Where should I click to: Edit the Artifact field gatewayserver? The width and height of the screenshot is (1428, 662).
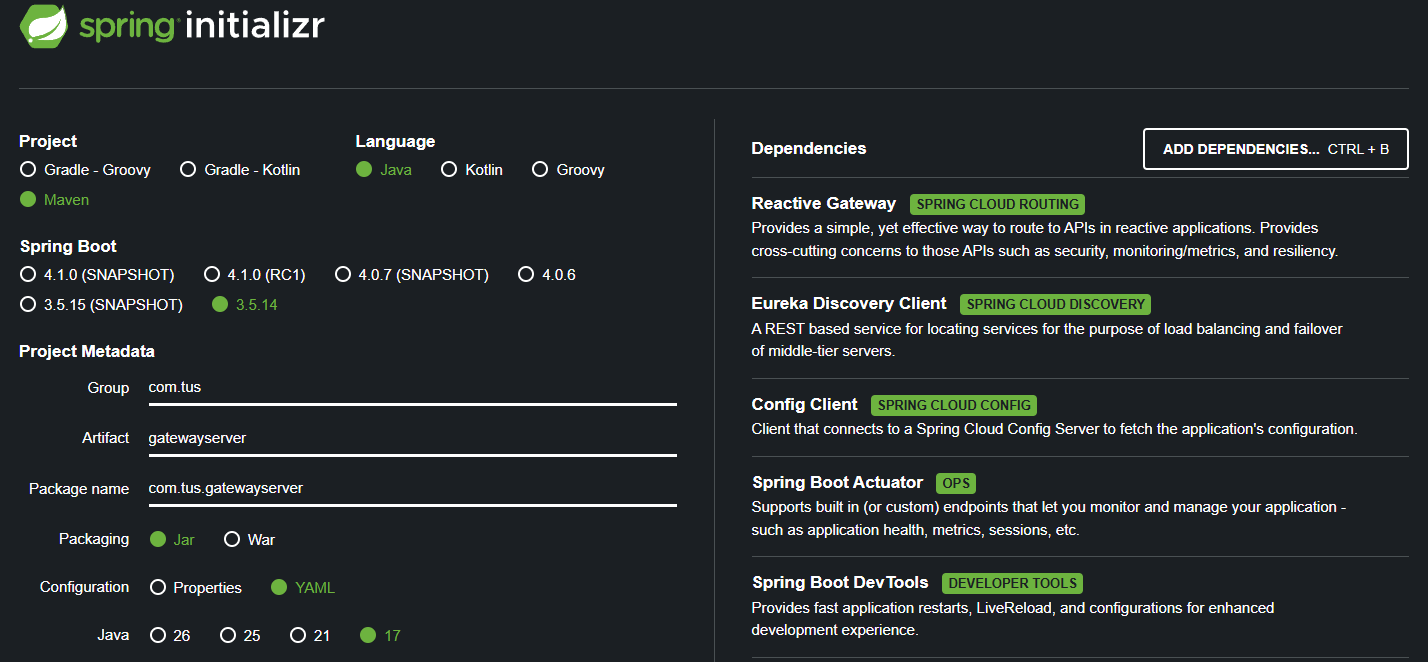pyautogui.click(x=412, y=438)
